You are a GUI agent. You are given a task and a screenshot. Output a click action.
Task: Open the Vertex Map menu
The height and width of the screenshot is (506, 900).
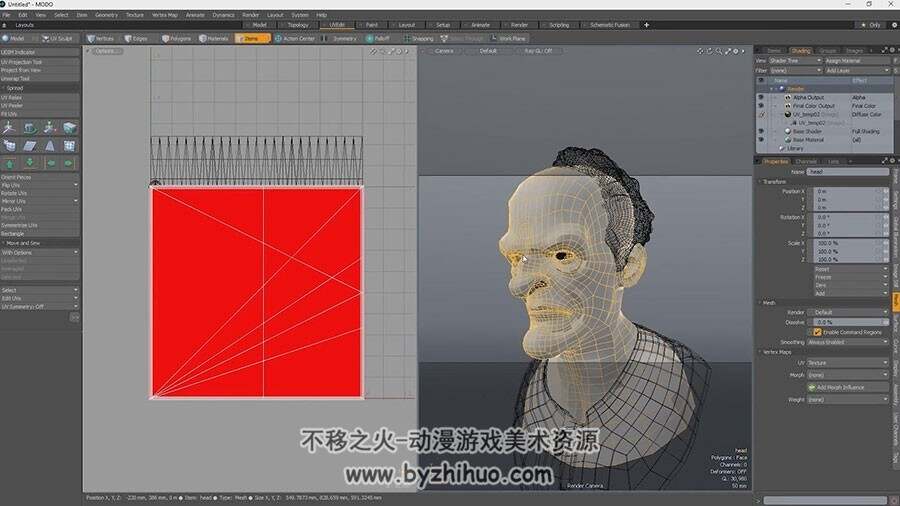[165, 15]
